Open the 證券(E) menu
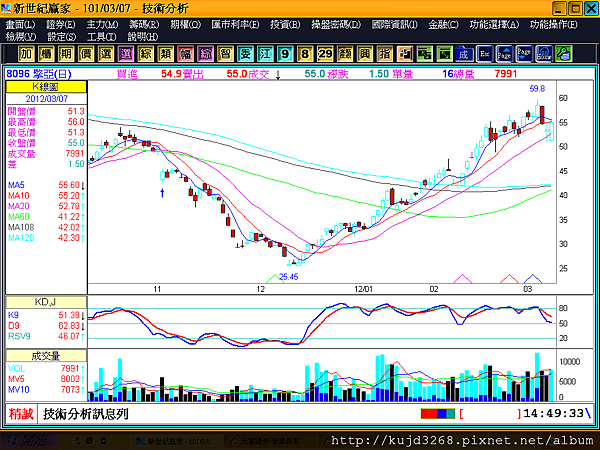Image resolution: width=600 pixels, height=450 pixels. [x=60, y=25]
